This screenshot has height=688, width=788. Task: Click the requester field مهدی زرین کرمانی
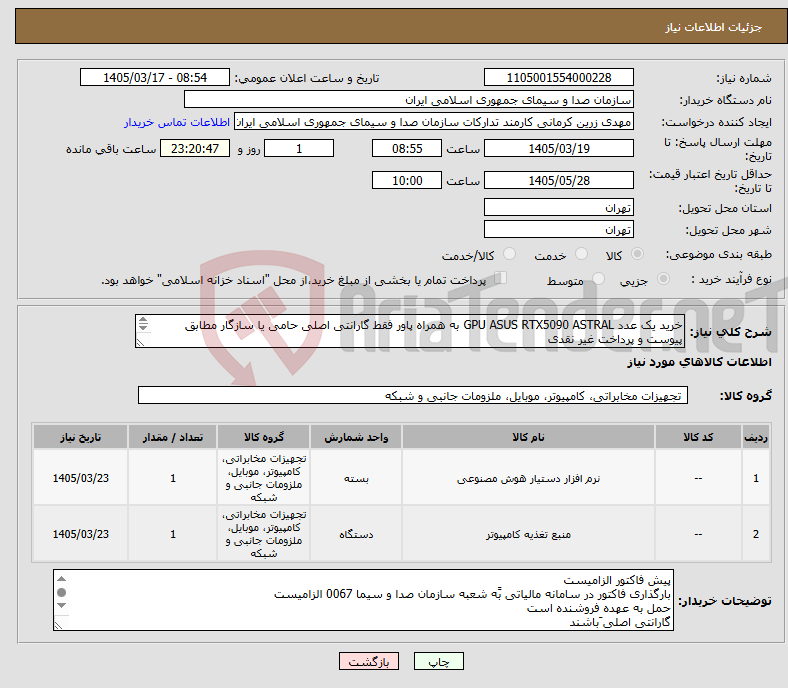coord(434,122)
